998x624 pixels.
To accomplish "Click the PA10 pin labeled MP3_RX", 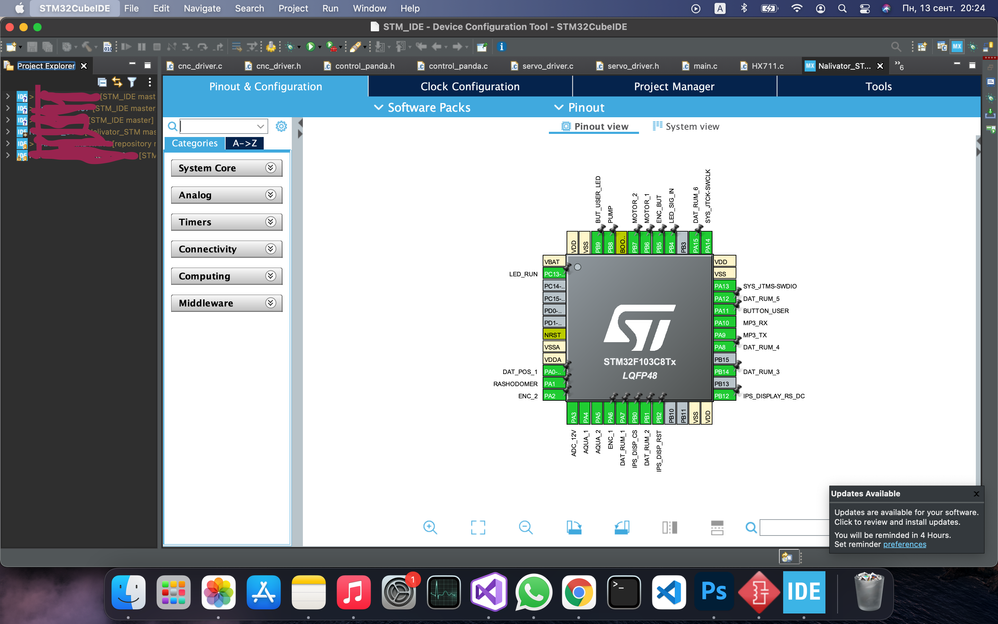I will pyautogui.click(x=724, y=323).
